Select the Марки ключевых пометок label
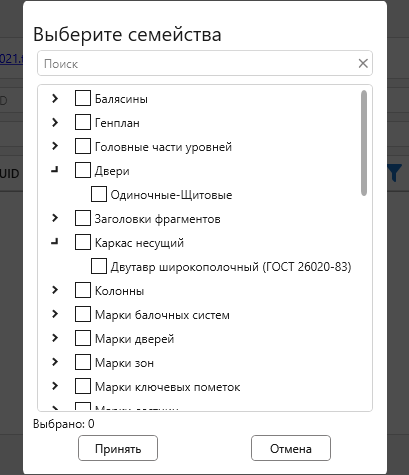 (168, 387)
